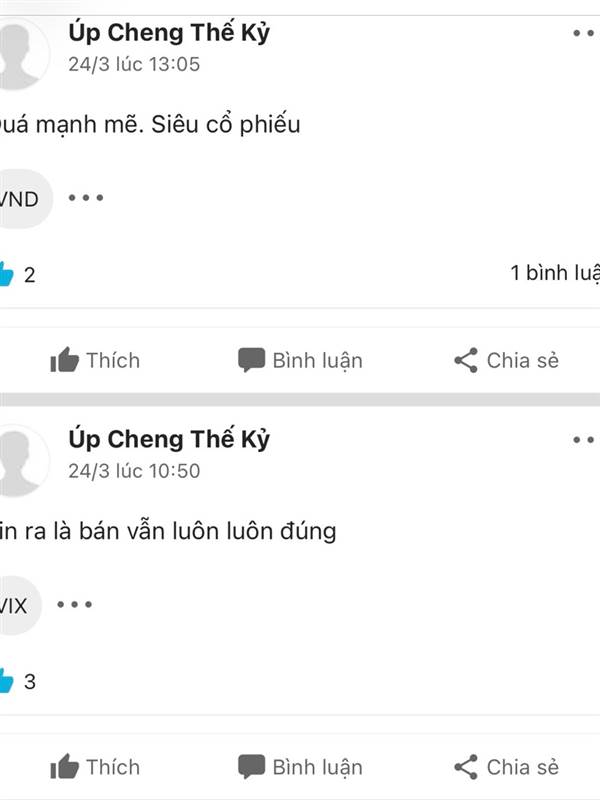Open more options menu on first post
This screenshot has height=800, width=600.
point(584,33)
